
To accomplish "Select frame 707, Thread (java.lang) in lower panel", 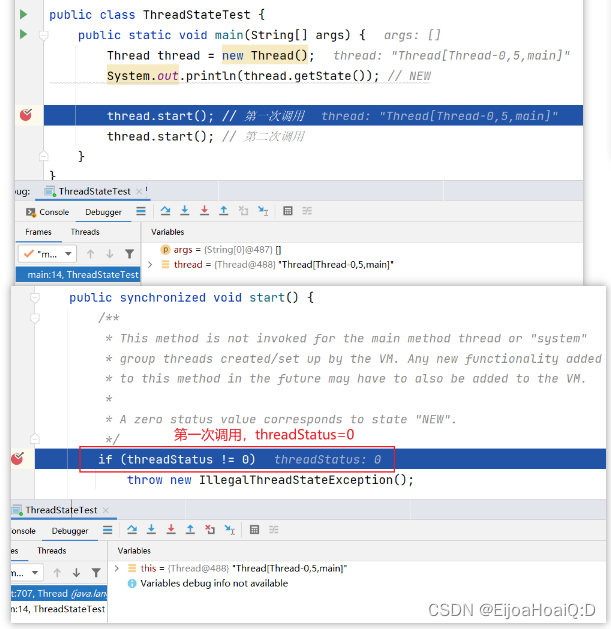I will pyautogui.click(x=59, y=593).
